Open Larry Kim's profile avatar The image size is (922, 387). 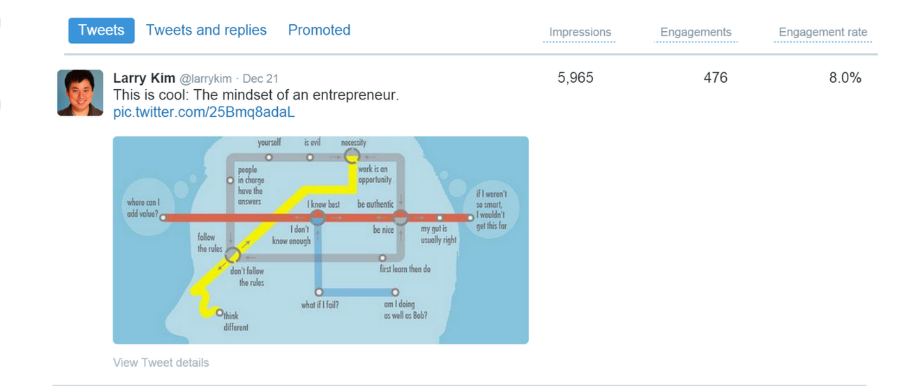[80, 93]
